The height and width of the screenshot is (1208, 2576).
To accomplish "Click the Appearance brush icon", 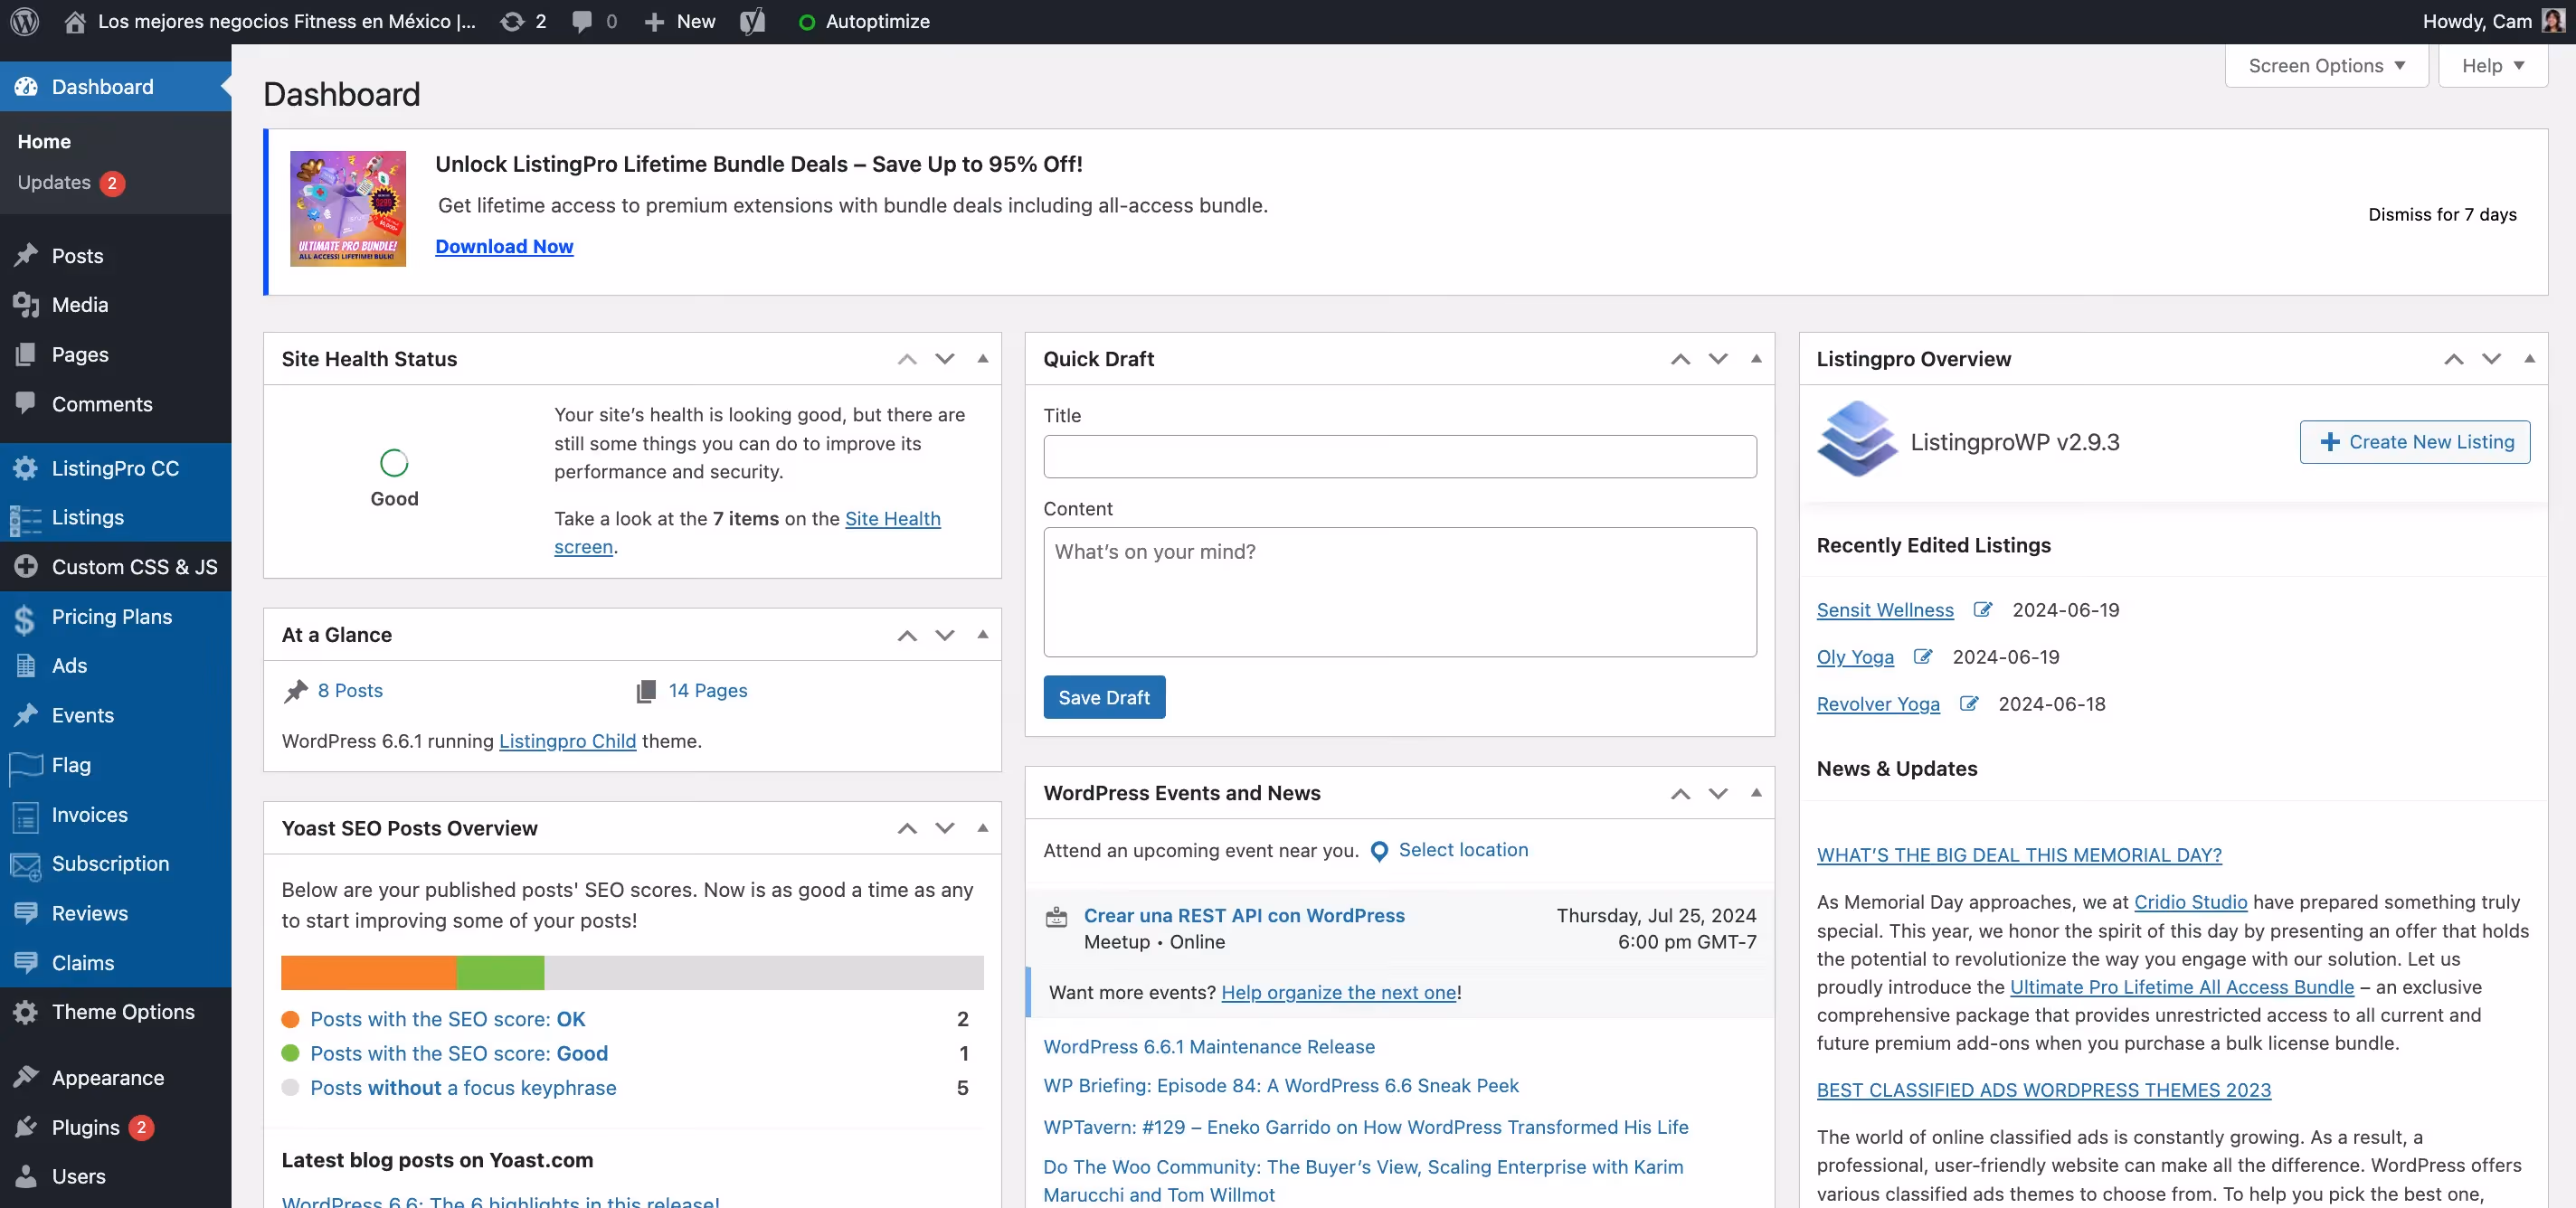I will [26, 1078].
